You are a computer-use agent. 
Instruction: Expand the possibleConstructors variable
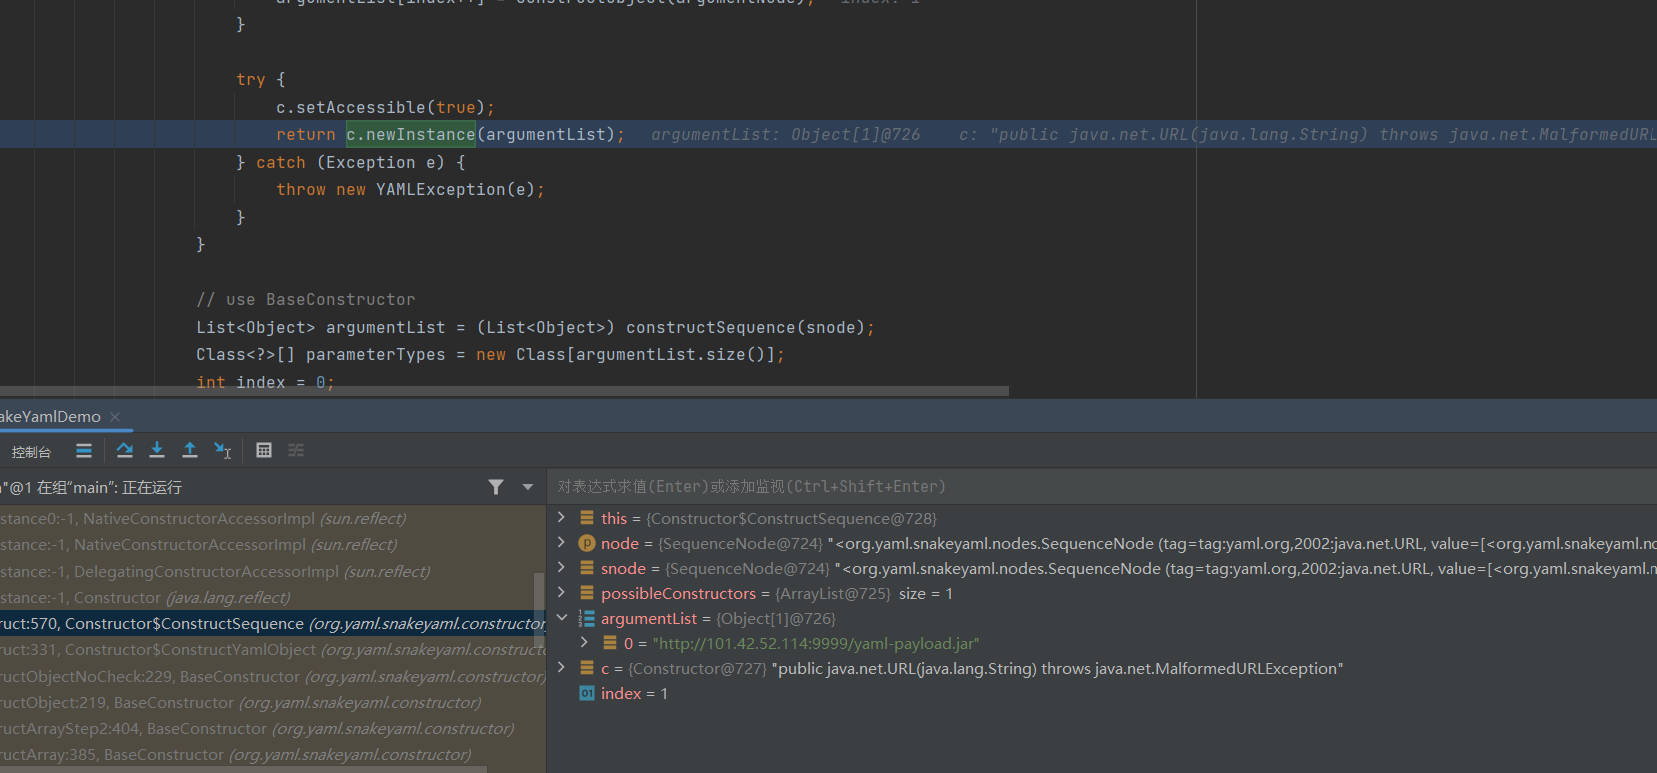(561, 592)
